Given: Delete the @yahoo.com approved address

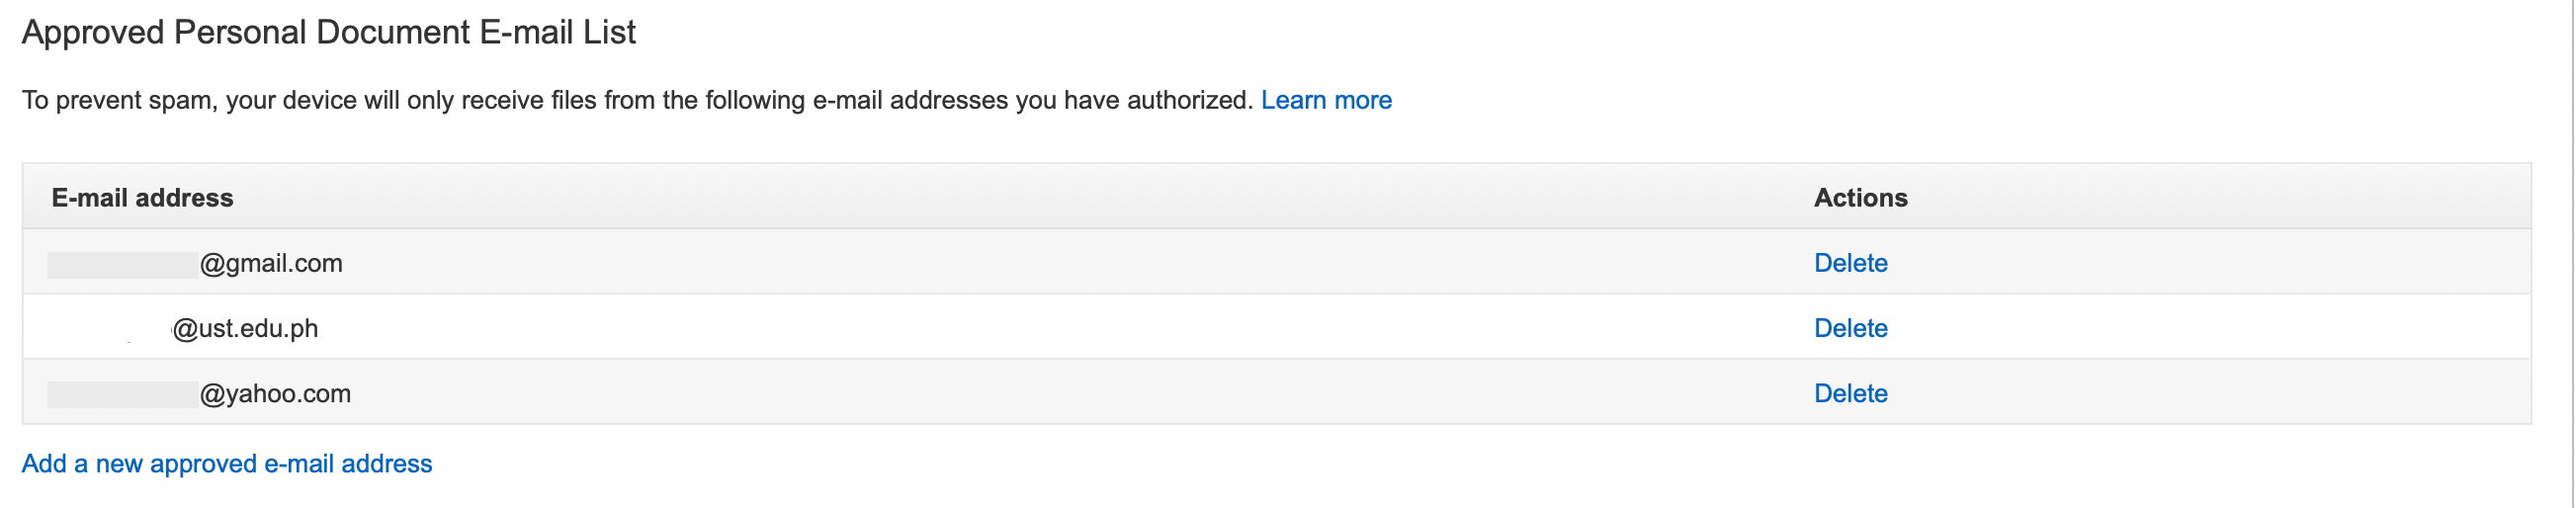Looking at the screenshot, I should coord(1850,393).
